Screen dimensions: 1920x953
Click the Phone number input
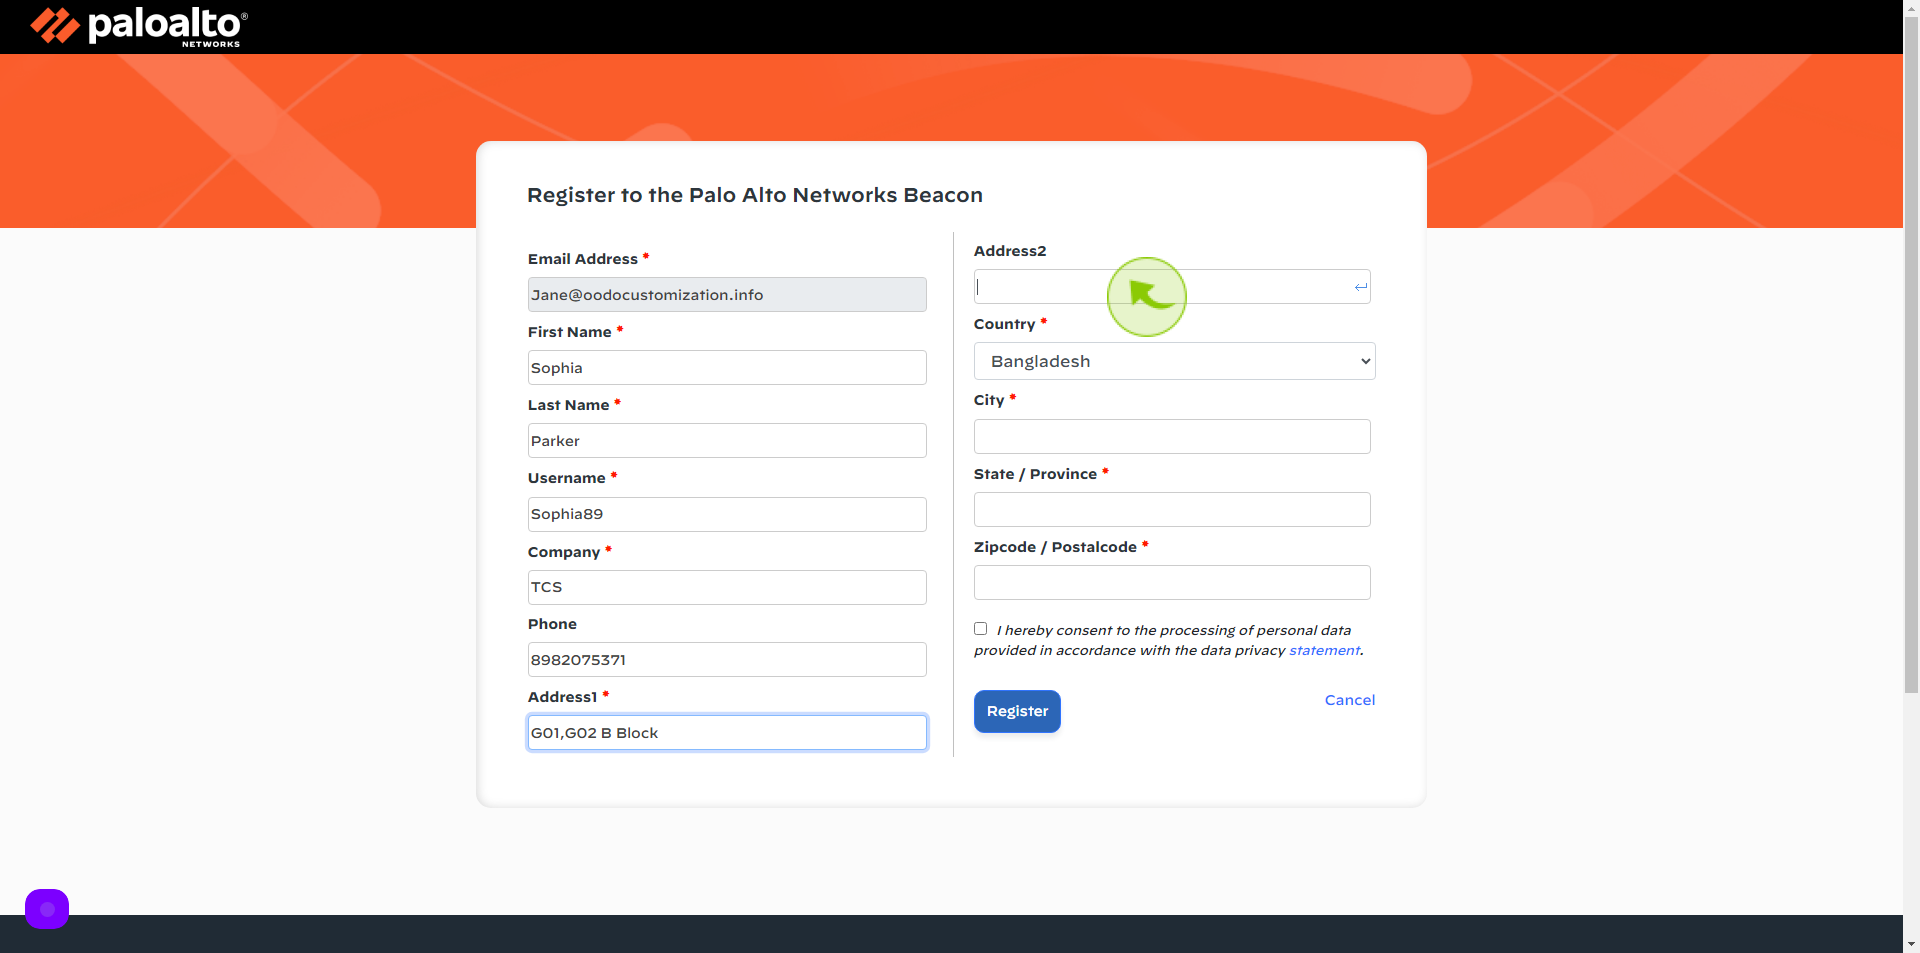(727, 660)
